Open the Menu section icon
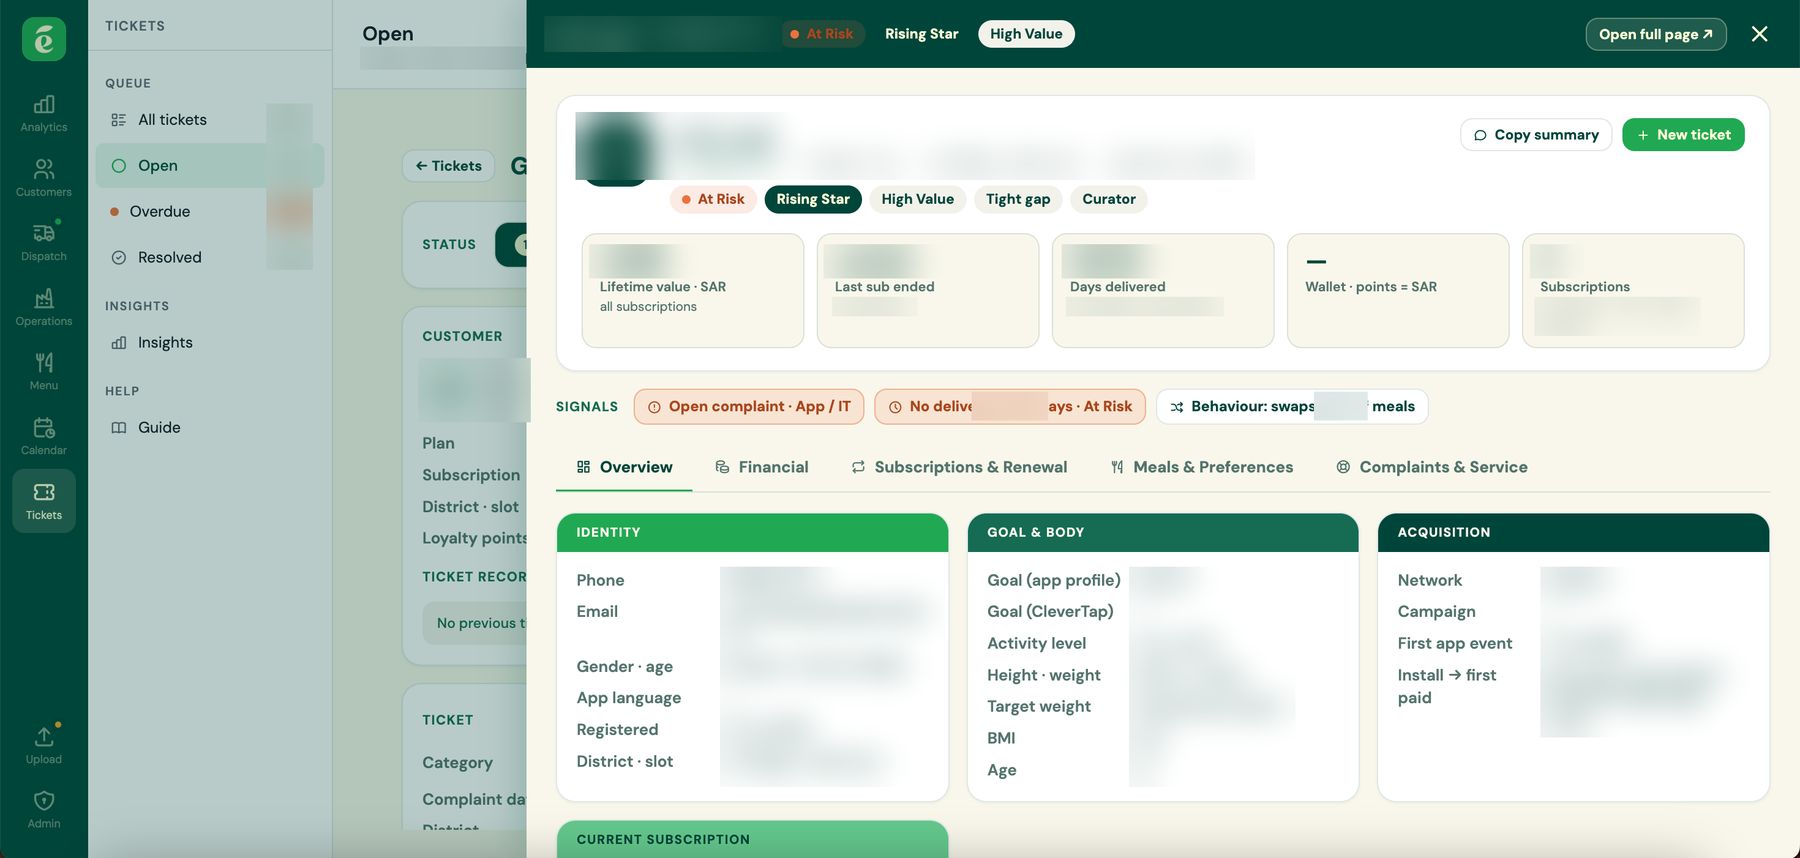The width and height of the screenshot is (1800, 858). coord(44,371)
